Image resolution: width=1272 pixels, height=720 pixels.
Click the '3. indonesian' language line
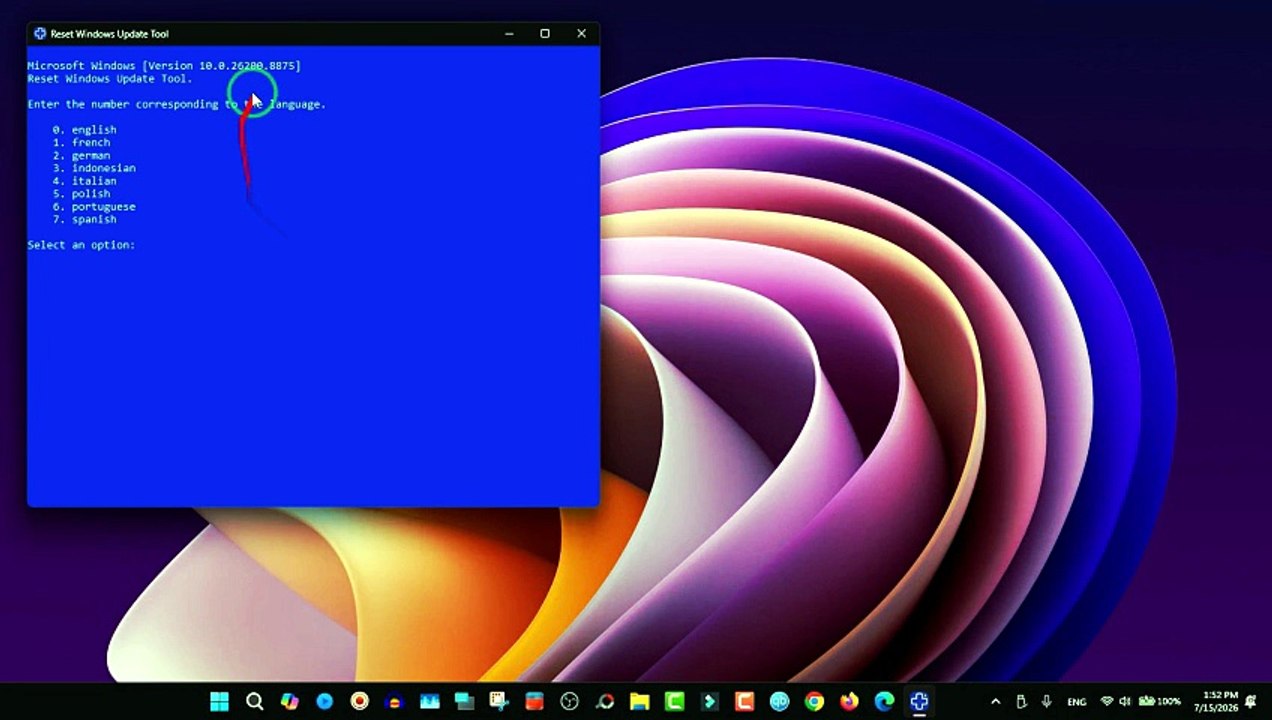[x=95, y=168]
